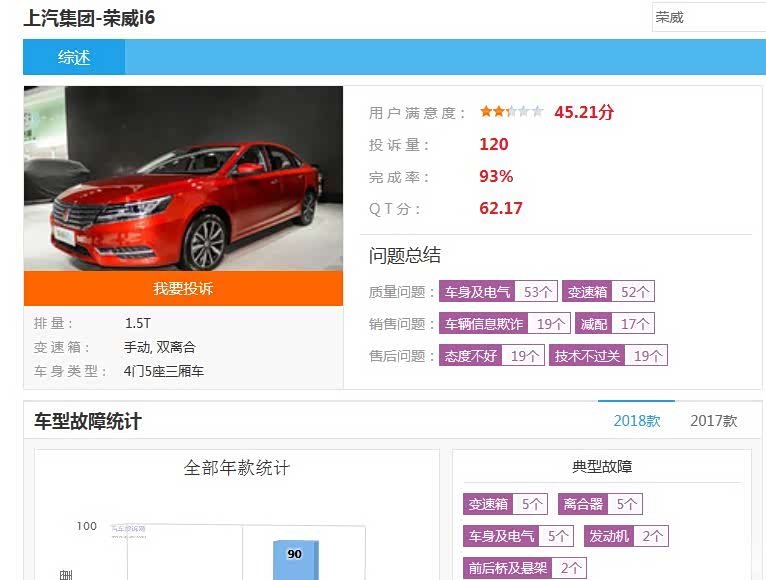Select the 变速箱 52个 quality tag

(x=608, y=292)
